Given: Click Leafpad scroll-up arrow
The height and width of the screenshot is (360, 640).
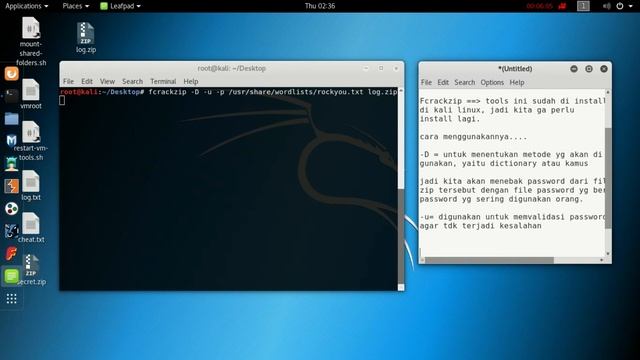Looking at the screenshot, I should pyautogui.click(x=608, y=92).
